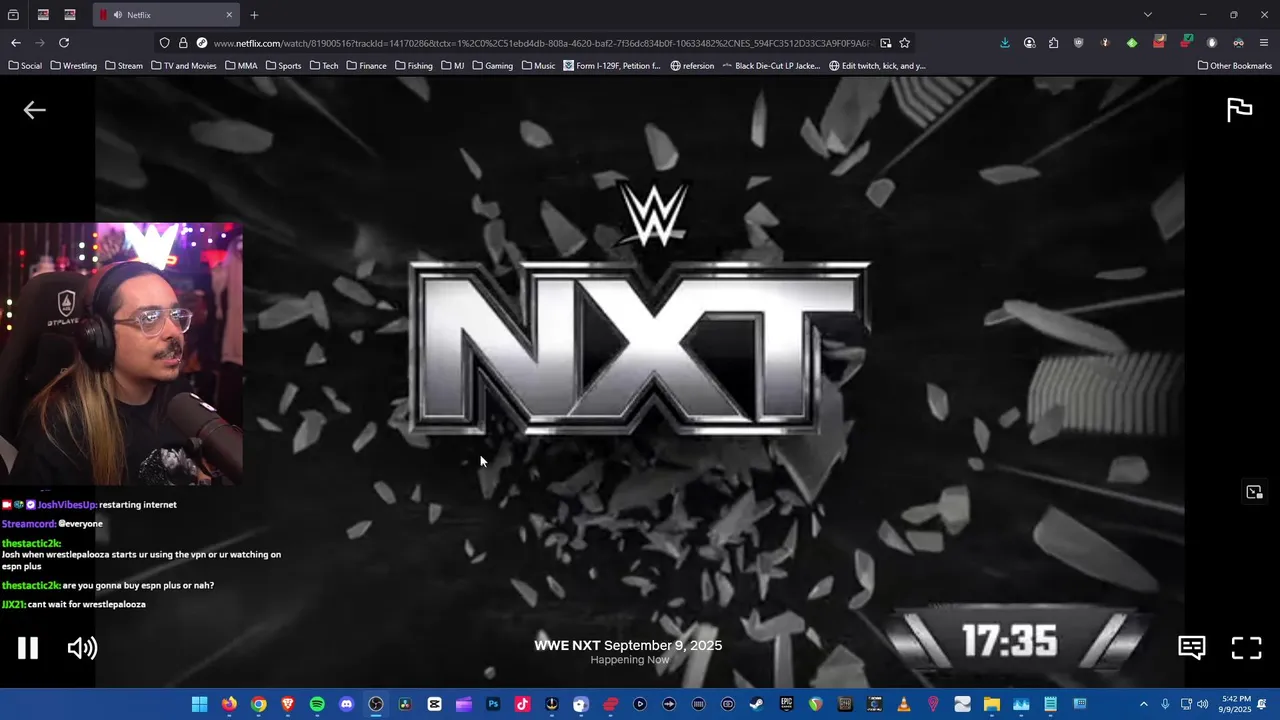The image size is (1280, 720).
Task: Switch to the second pinned tab
Action: [x=70, y=15]
